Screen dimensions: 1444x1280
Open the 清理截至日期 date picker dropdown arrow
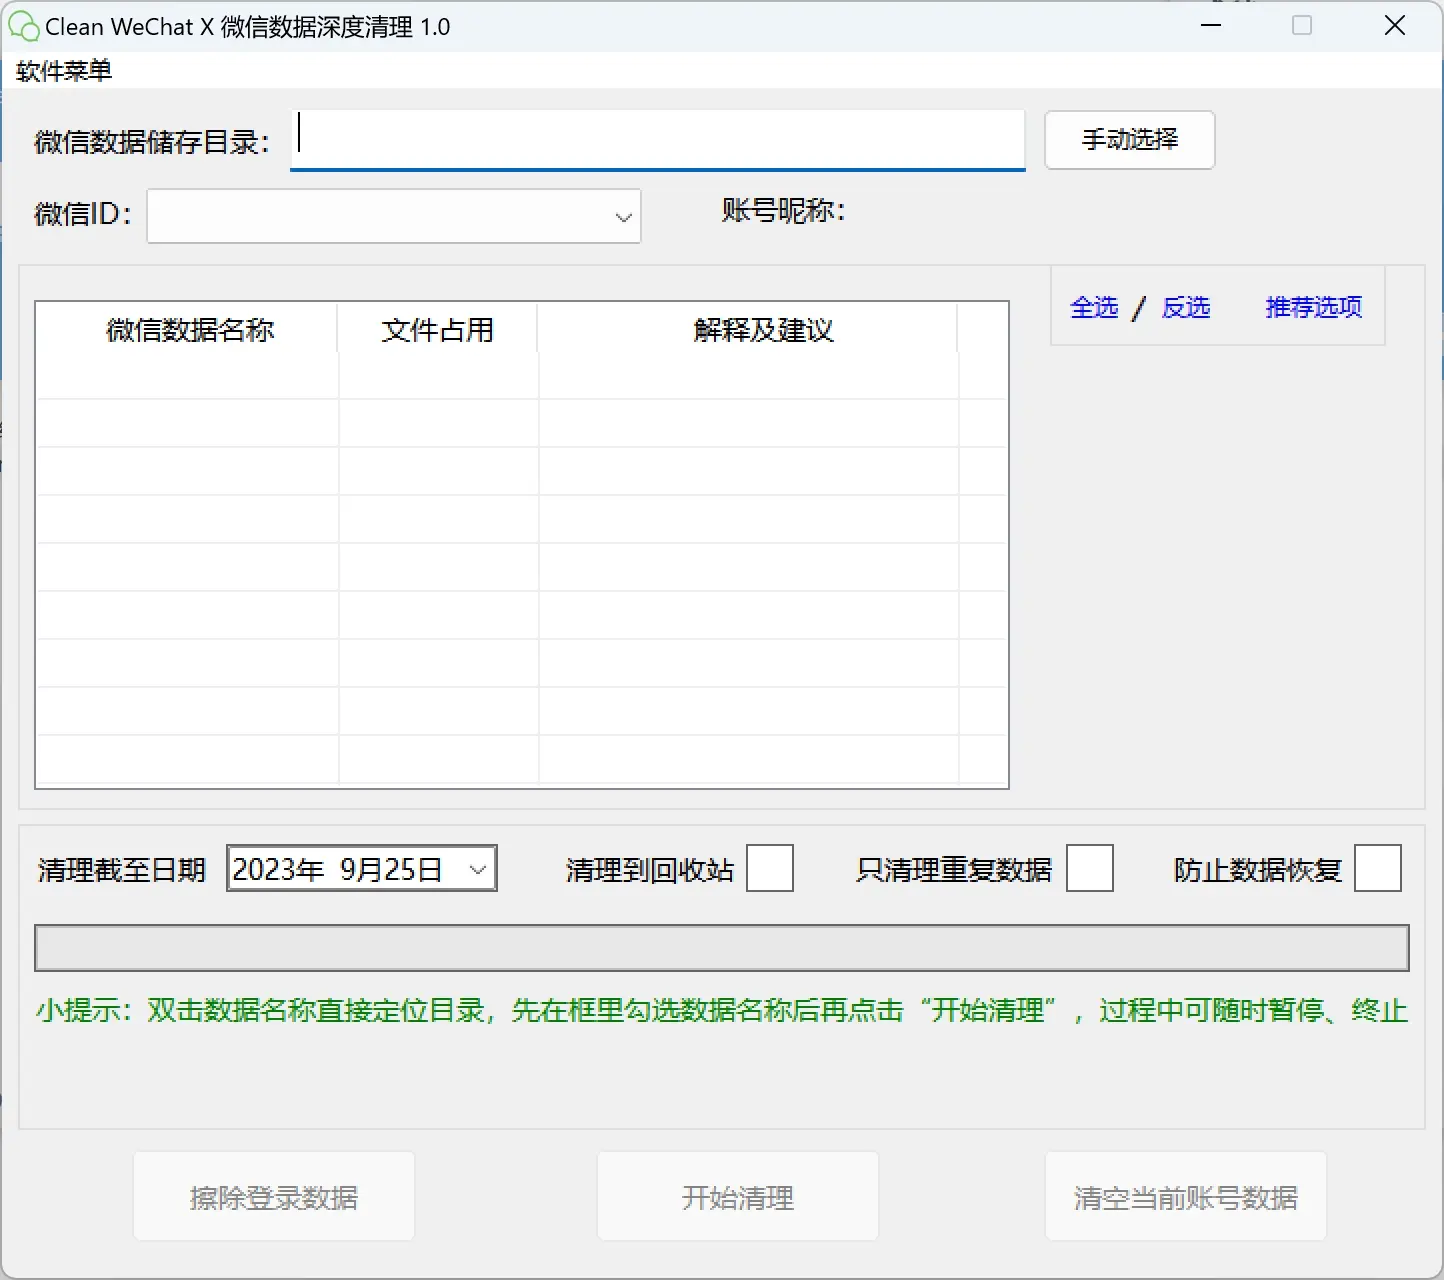coord(478,869)
